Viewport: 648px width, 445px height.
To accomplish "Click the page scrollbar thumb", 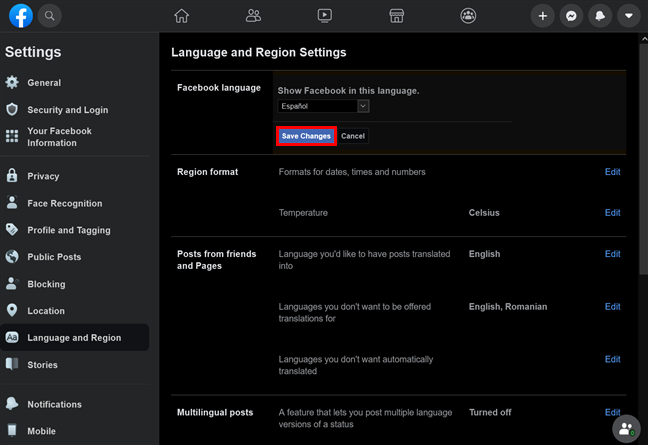I will pos(643,159).
